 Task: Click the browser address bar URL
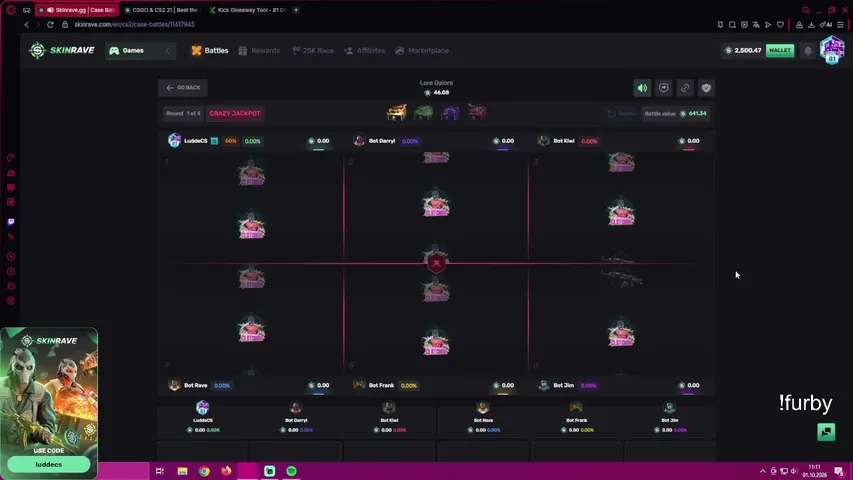point(134,24)
